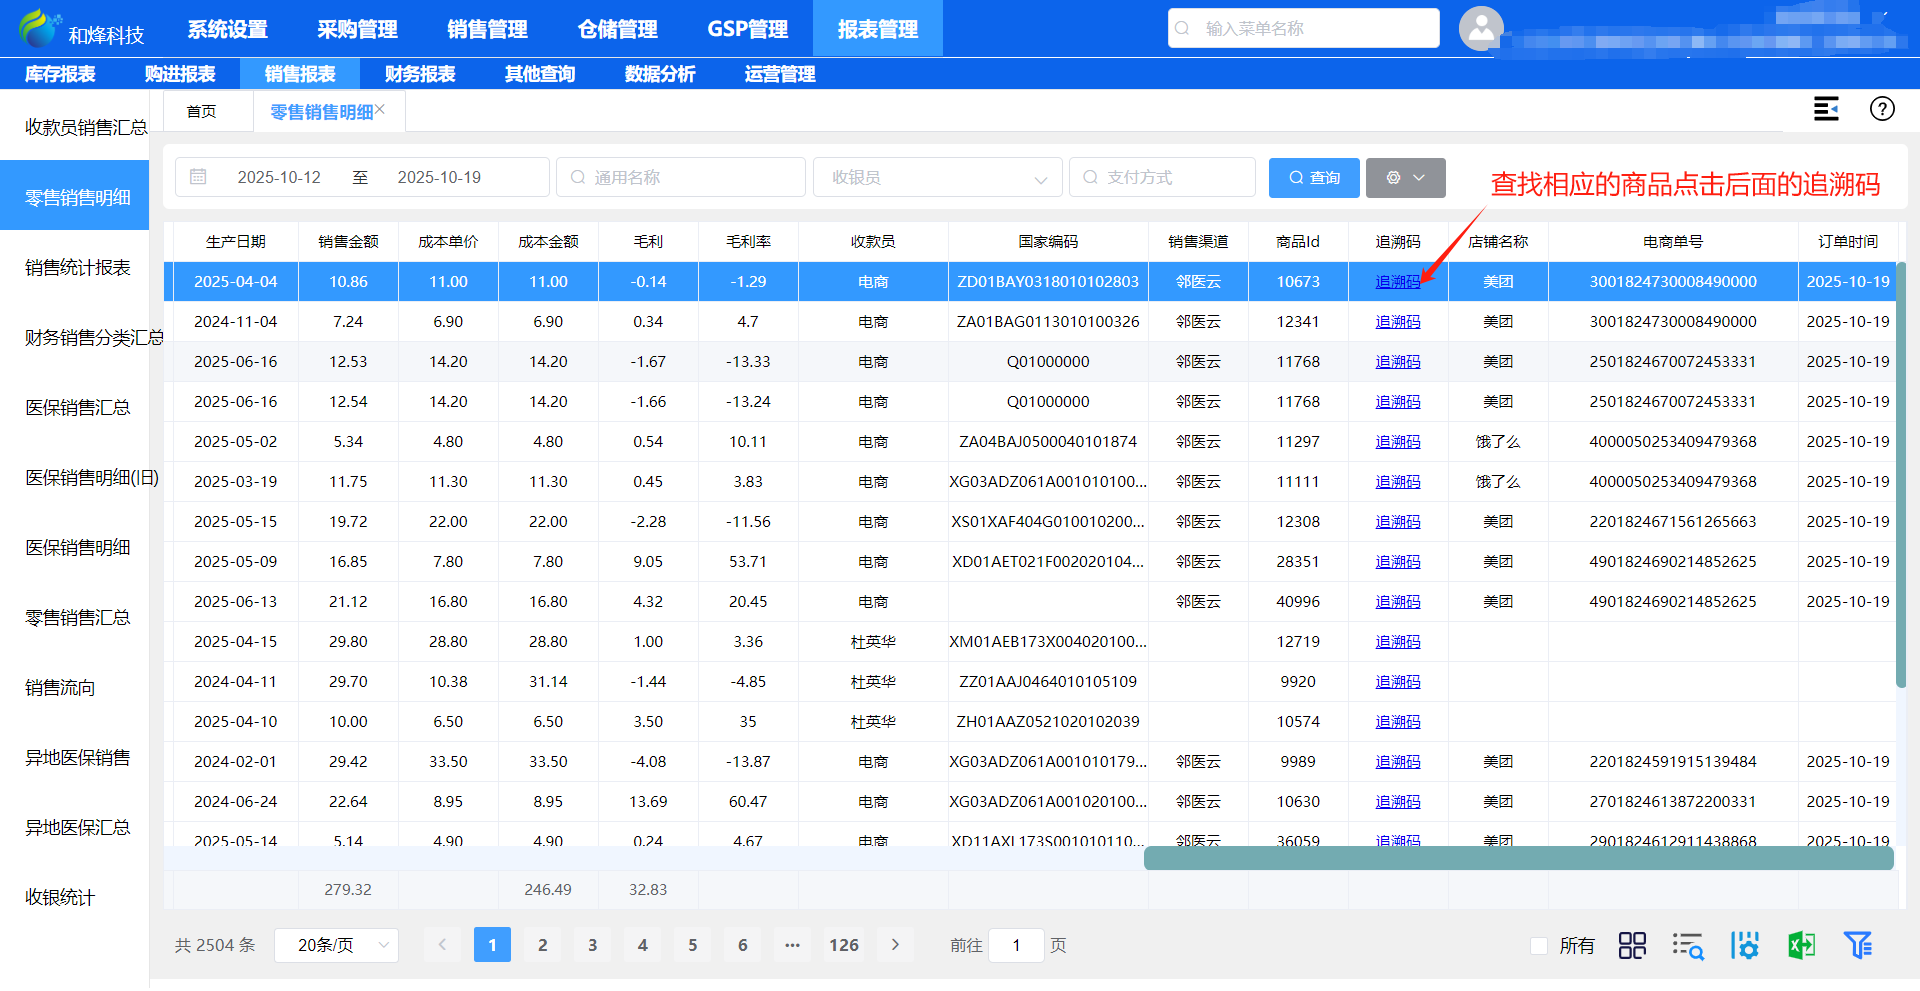Switch to the 财务报表 tab

420,74
